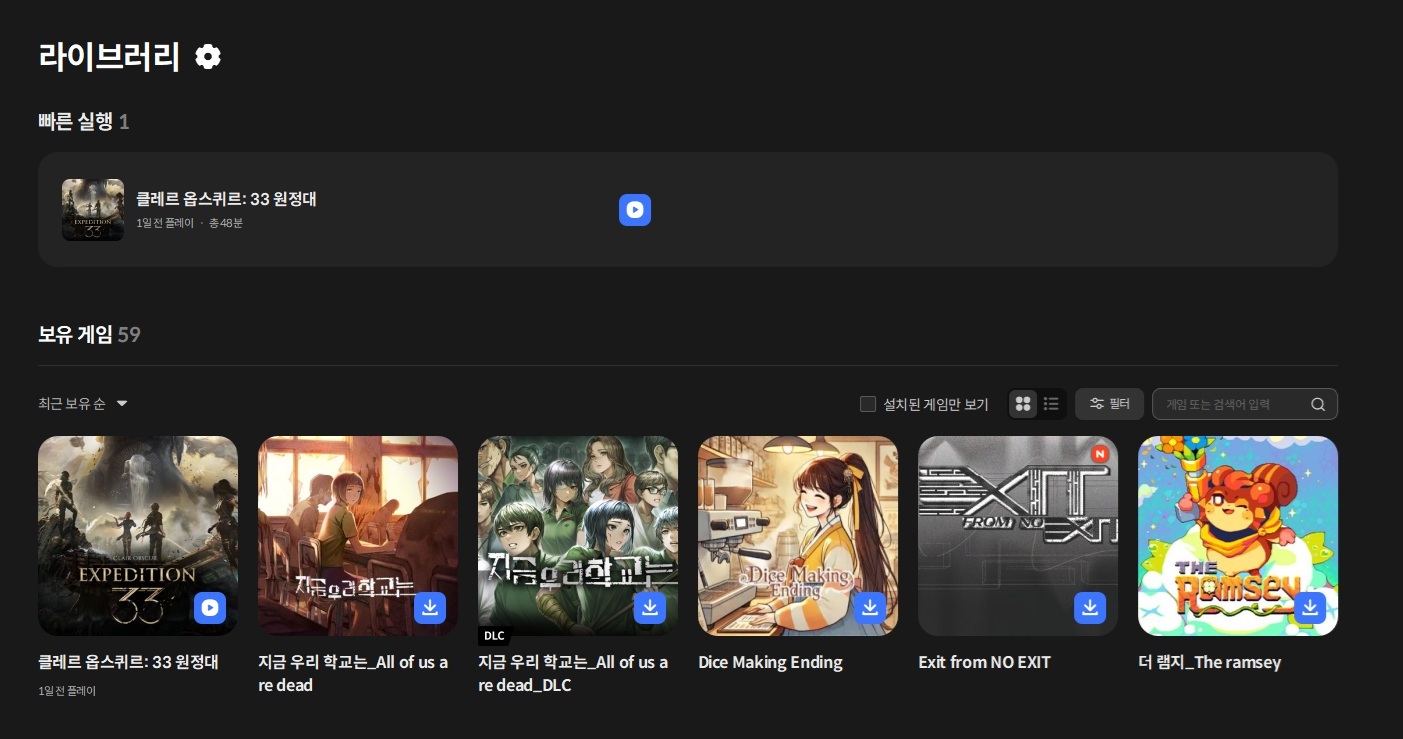Viewport: 1403px width, 739px height.
Task: Open the 최근 보유 순 sort dropdown
Action: pyautogui.click(x=83, y=404)
